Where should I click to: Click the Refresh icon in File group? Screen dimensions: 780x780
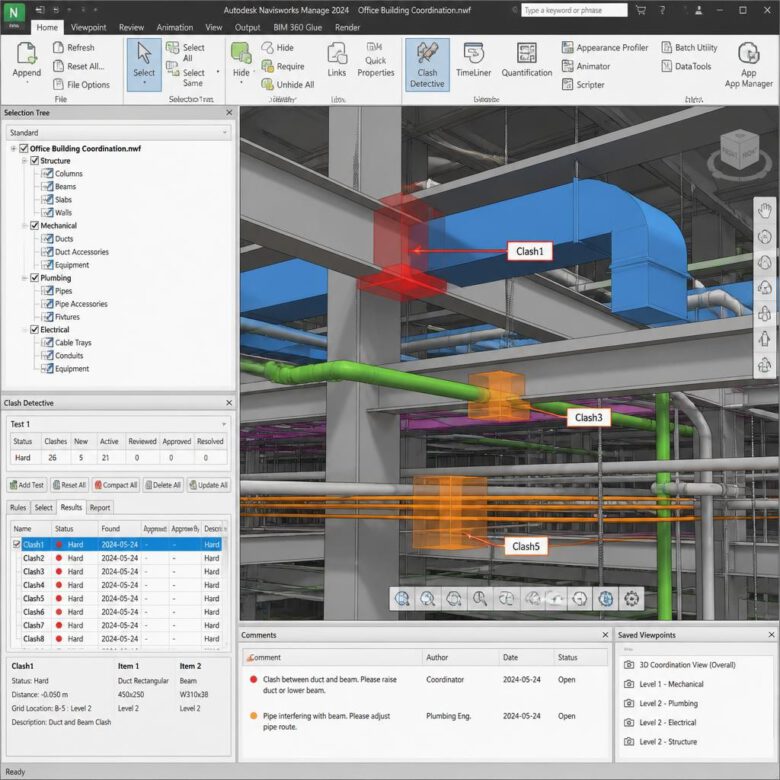pos(58,47)
